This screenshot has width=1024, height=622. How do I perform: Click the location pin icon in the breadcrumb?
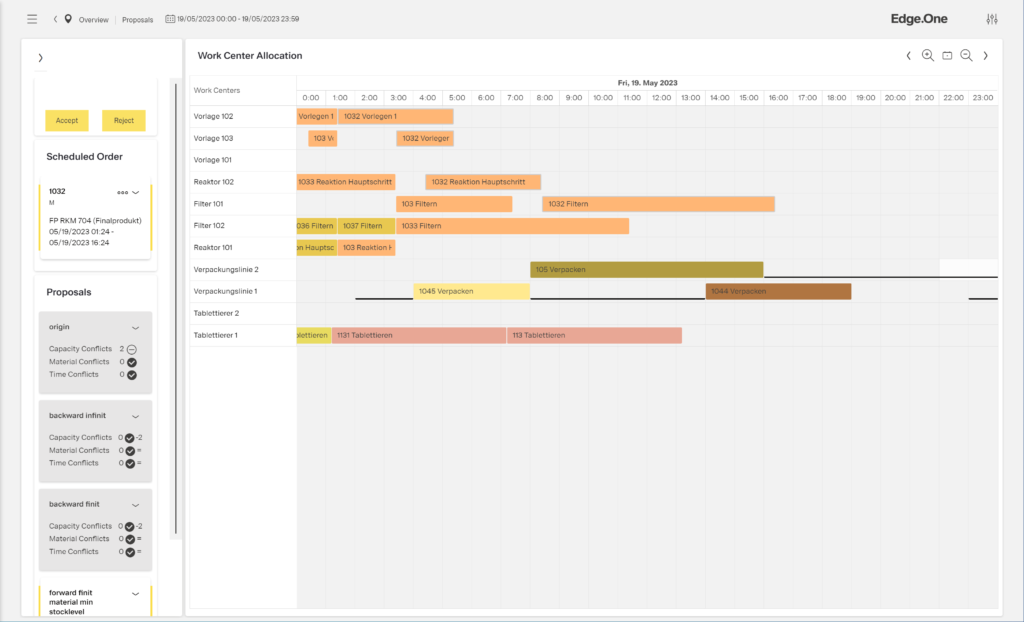coord(66,18)
